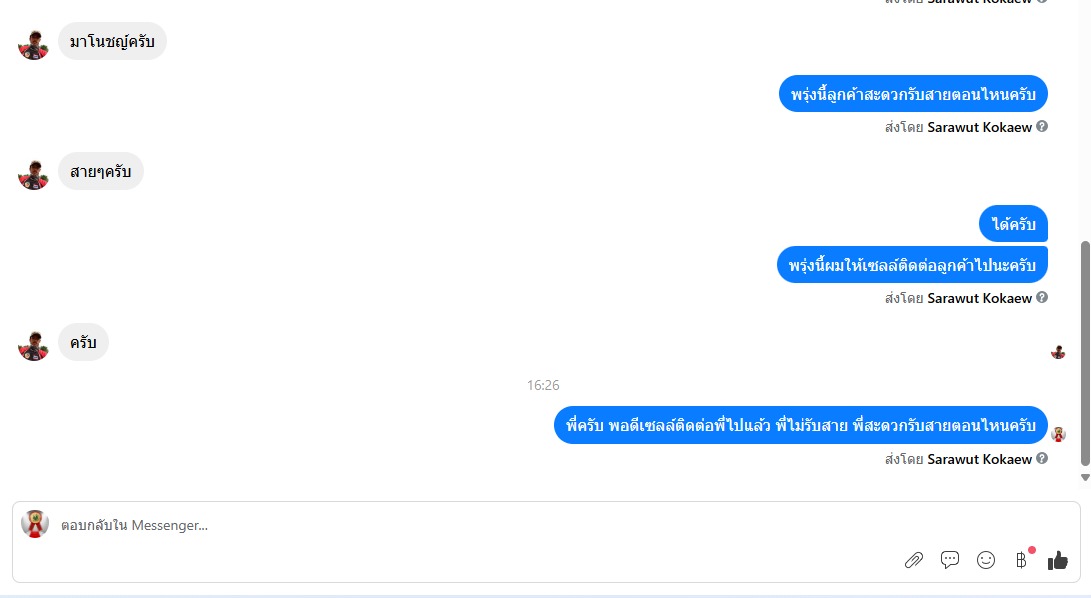The image size is (1091, 598).
Task: Open the emoji picker smiley icon
Action: [986, 560]
